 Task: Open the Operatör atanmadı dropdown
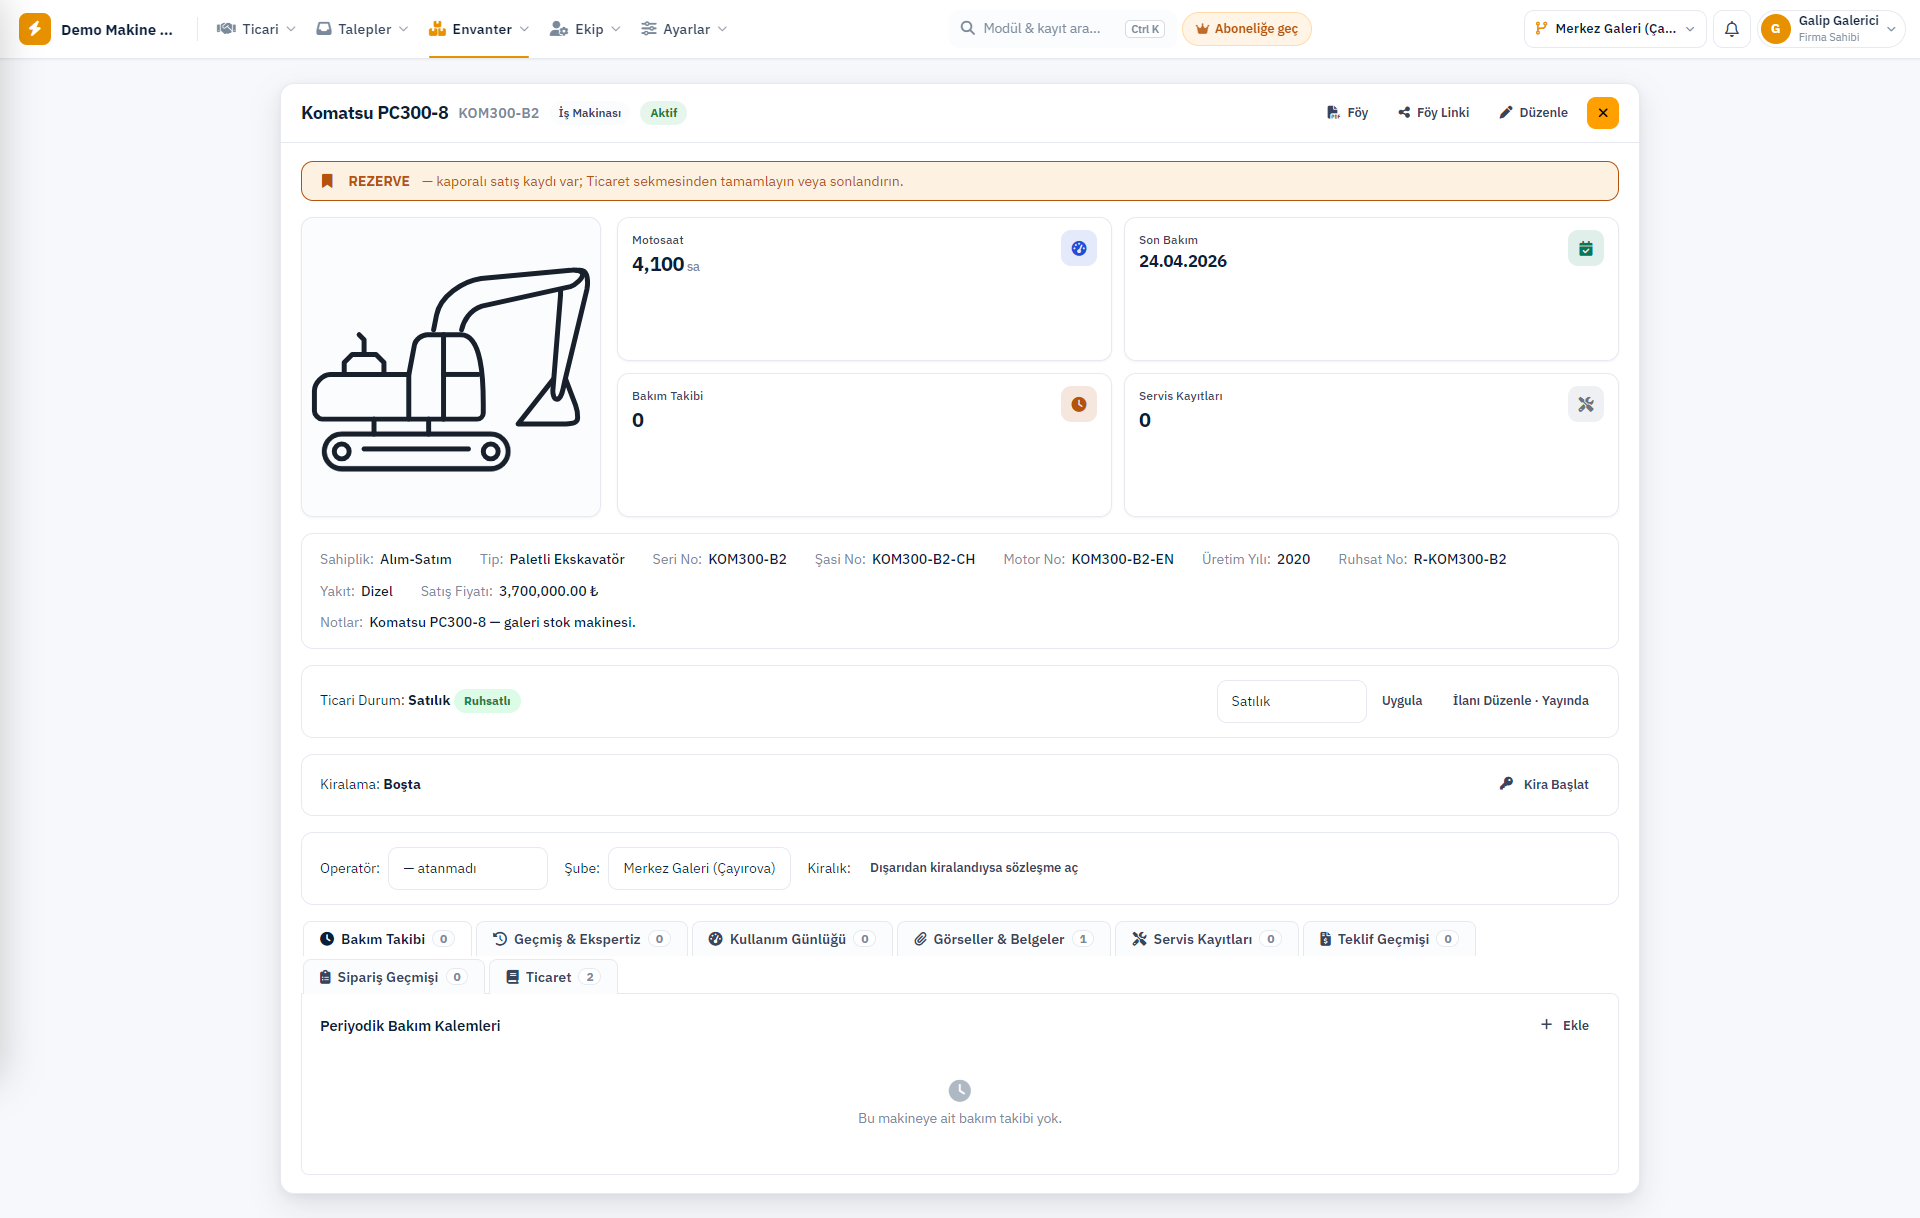pos(467,868)
